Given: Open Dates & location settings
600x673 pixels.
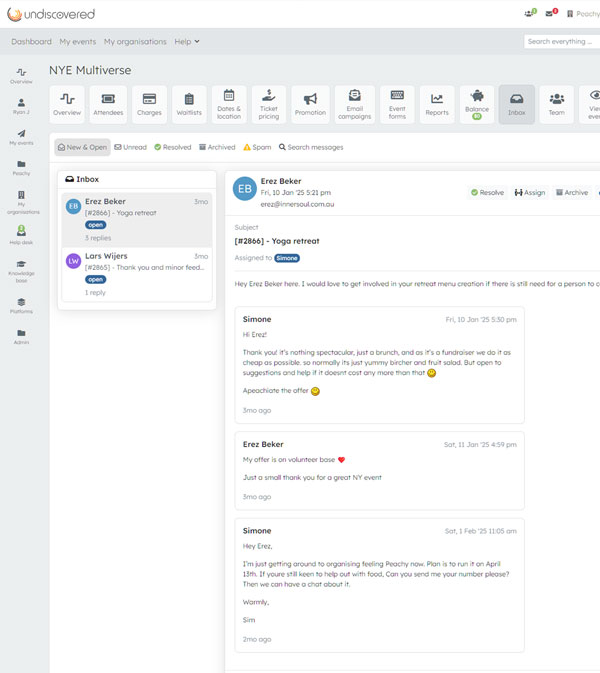Looking at the screenshot, I should (x=229, y=104).
